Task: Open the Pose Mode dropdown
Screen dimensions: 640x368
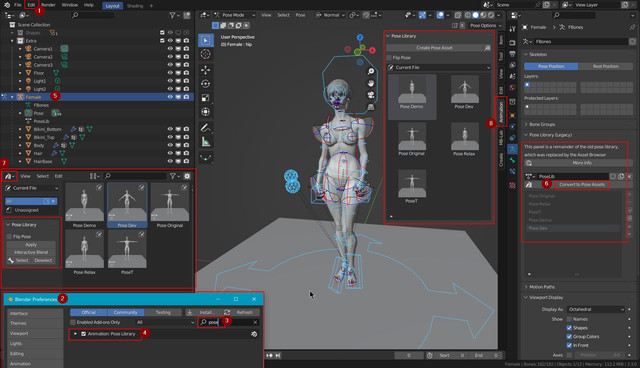Action: [x=235, y=15]
